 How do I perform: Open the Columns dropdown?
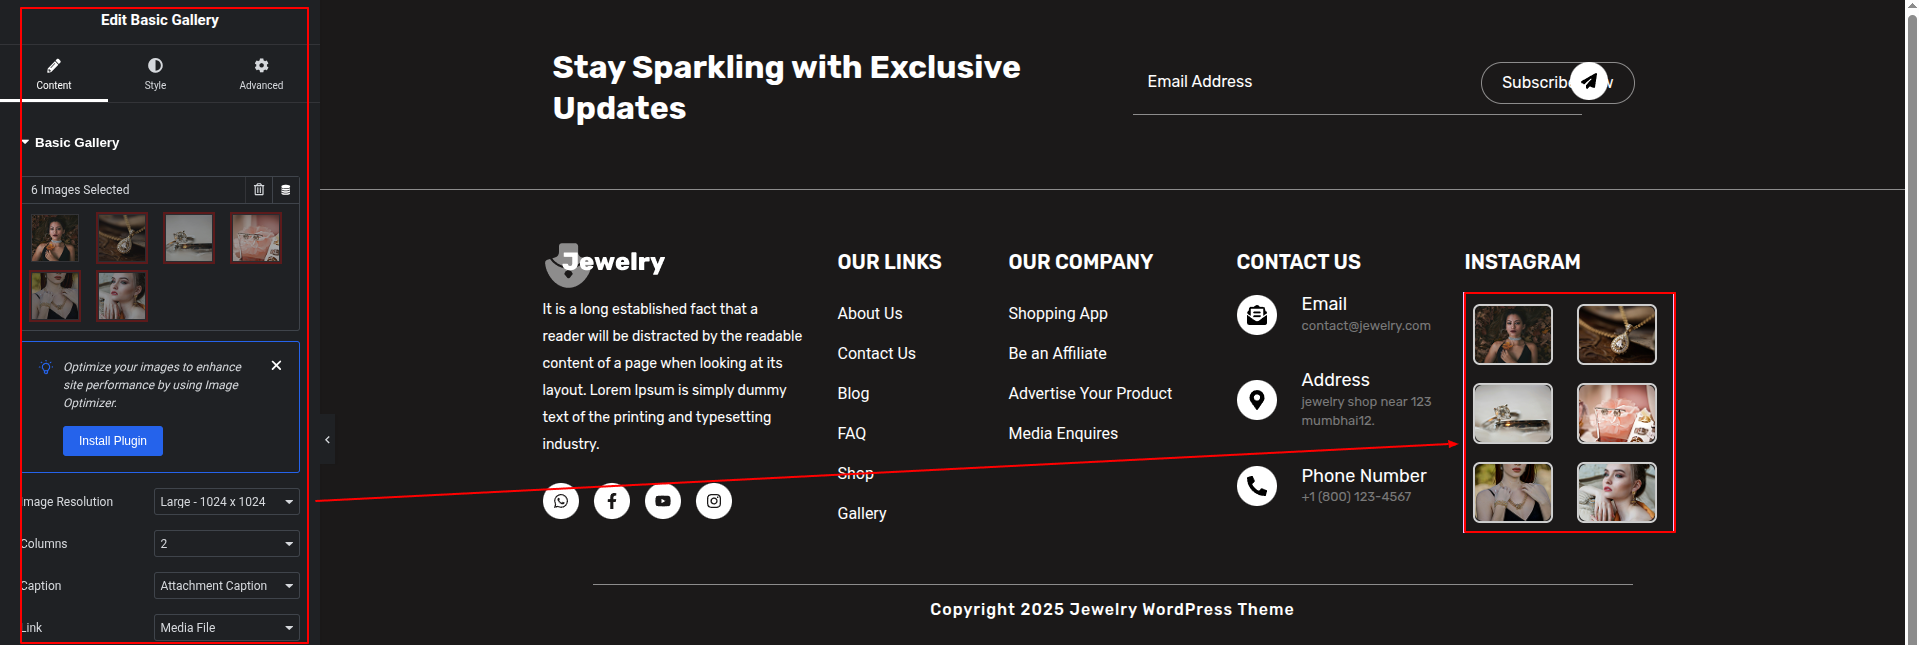tap(226, 544)
